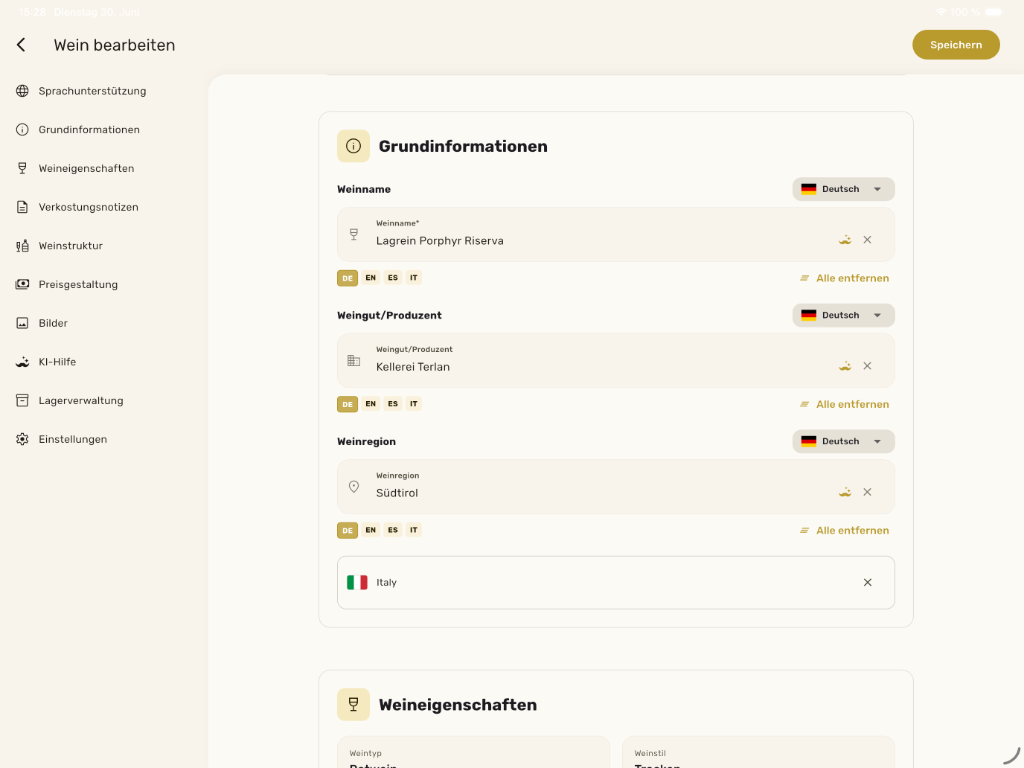Click Alle entfernen under Weinregion
The width and height of the screenshot is (1024, 768).
[x=844, y=530]
